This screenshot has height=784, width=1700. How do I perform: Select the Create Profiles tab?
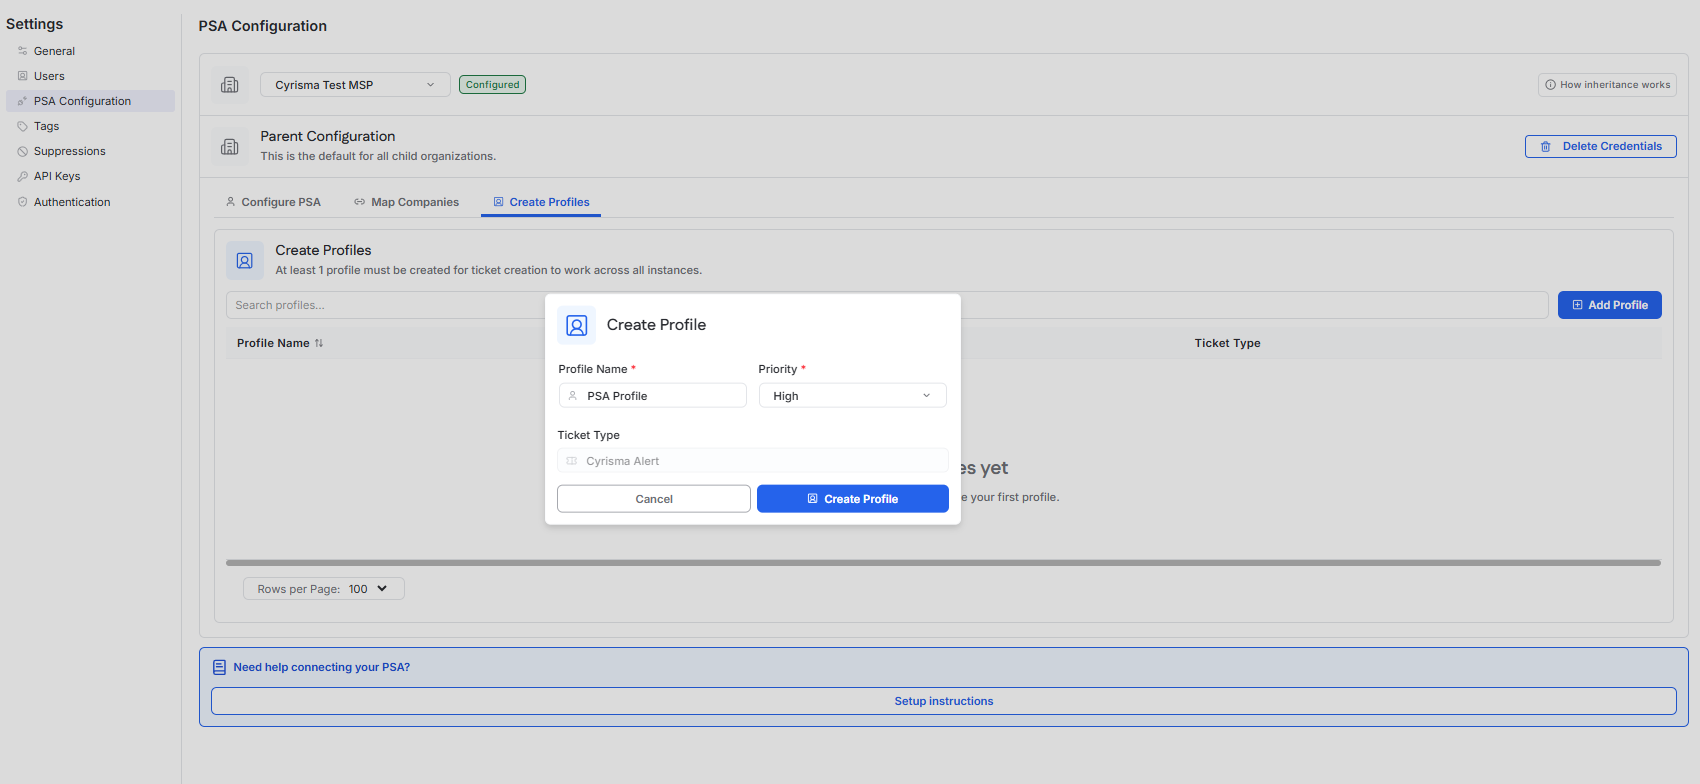pos(541,202)
